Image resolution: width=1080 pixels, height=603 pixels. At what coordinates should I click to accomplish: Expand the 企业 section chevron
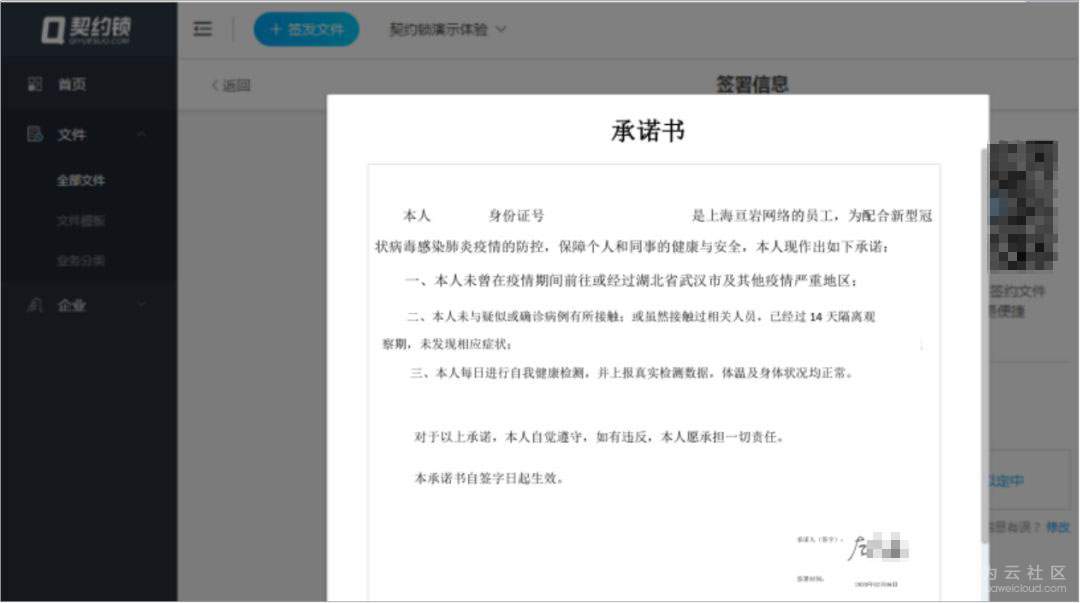click(141, 305)
